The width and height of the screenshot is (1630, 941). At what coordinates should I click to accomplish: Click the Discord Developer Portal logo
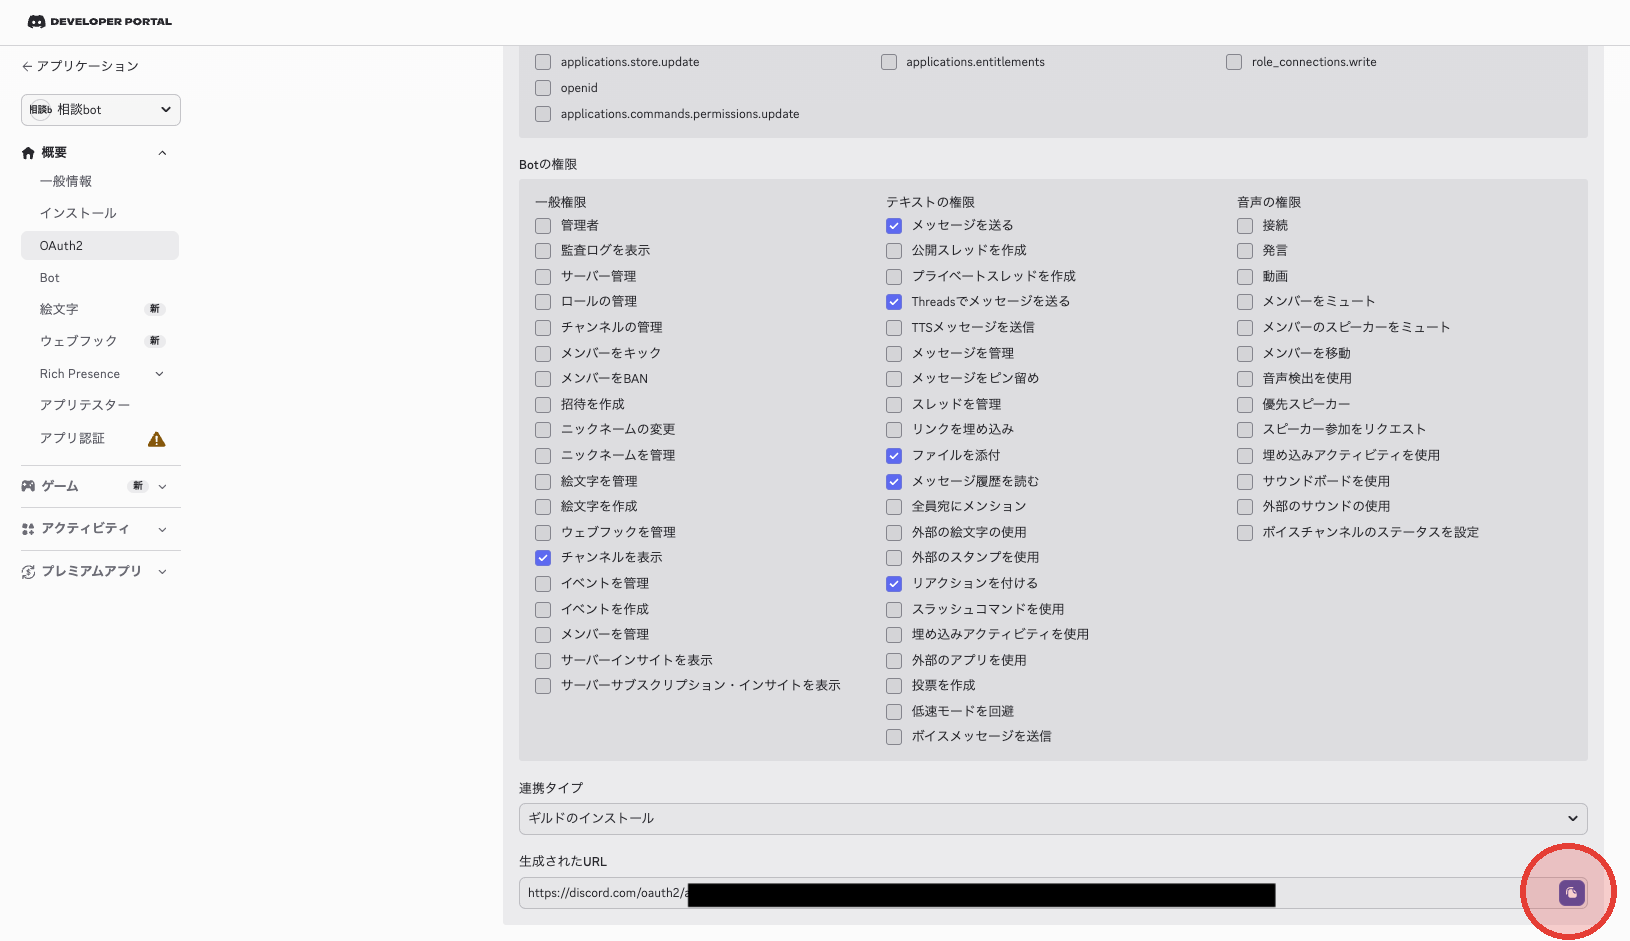click(99, 21)
